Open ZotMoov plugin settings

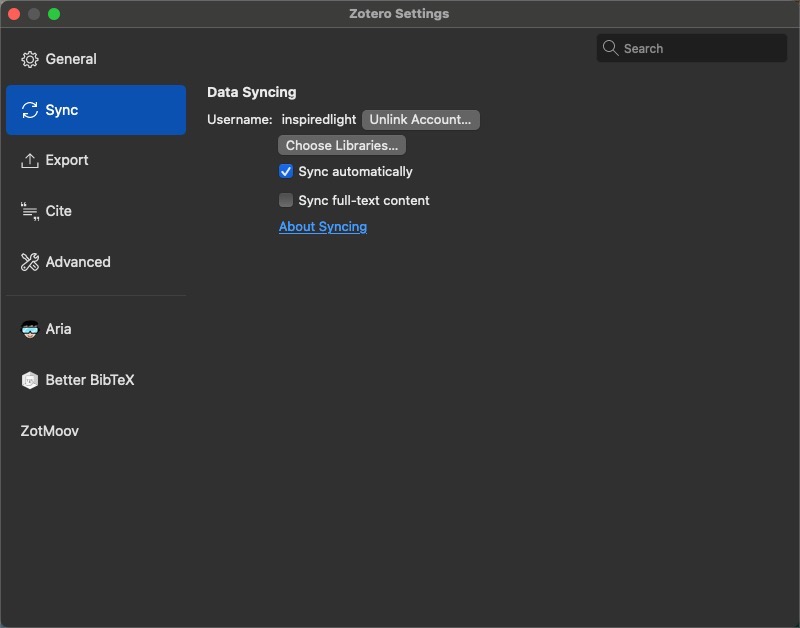(96, 431)
